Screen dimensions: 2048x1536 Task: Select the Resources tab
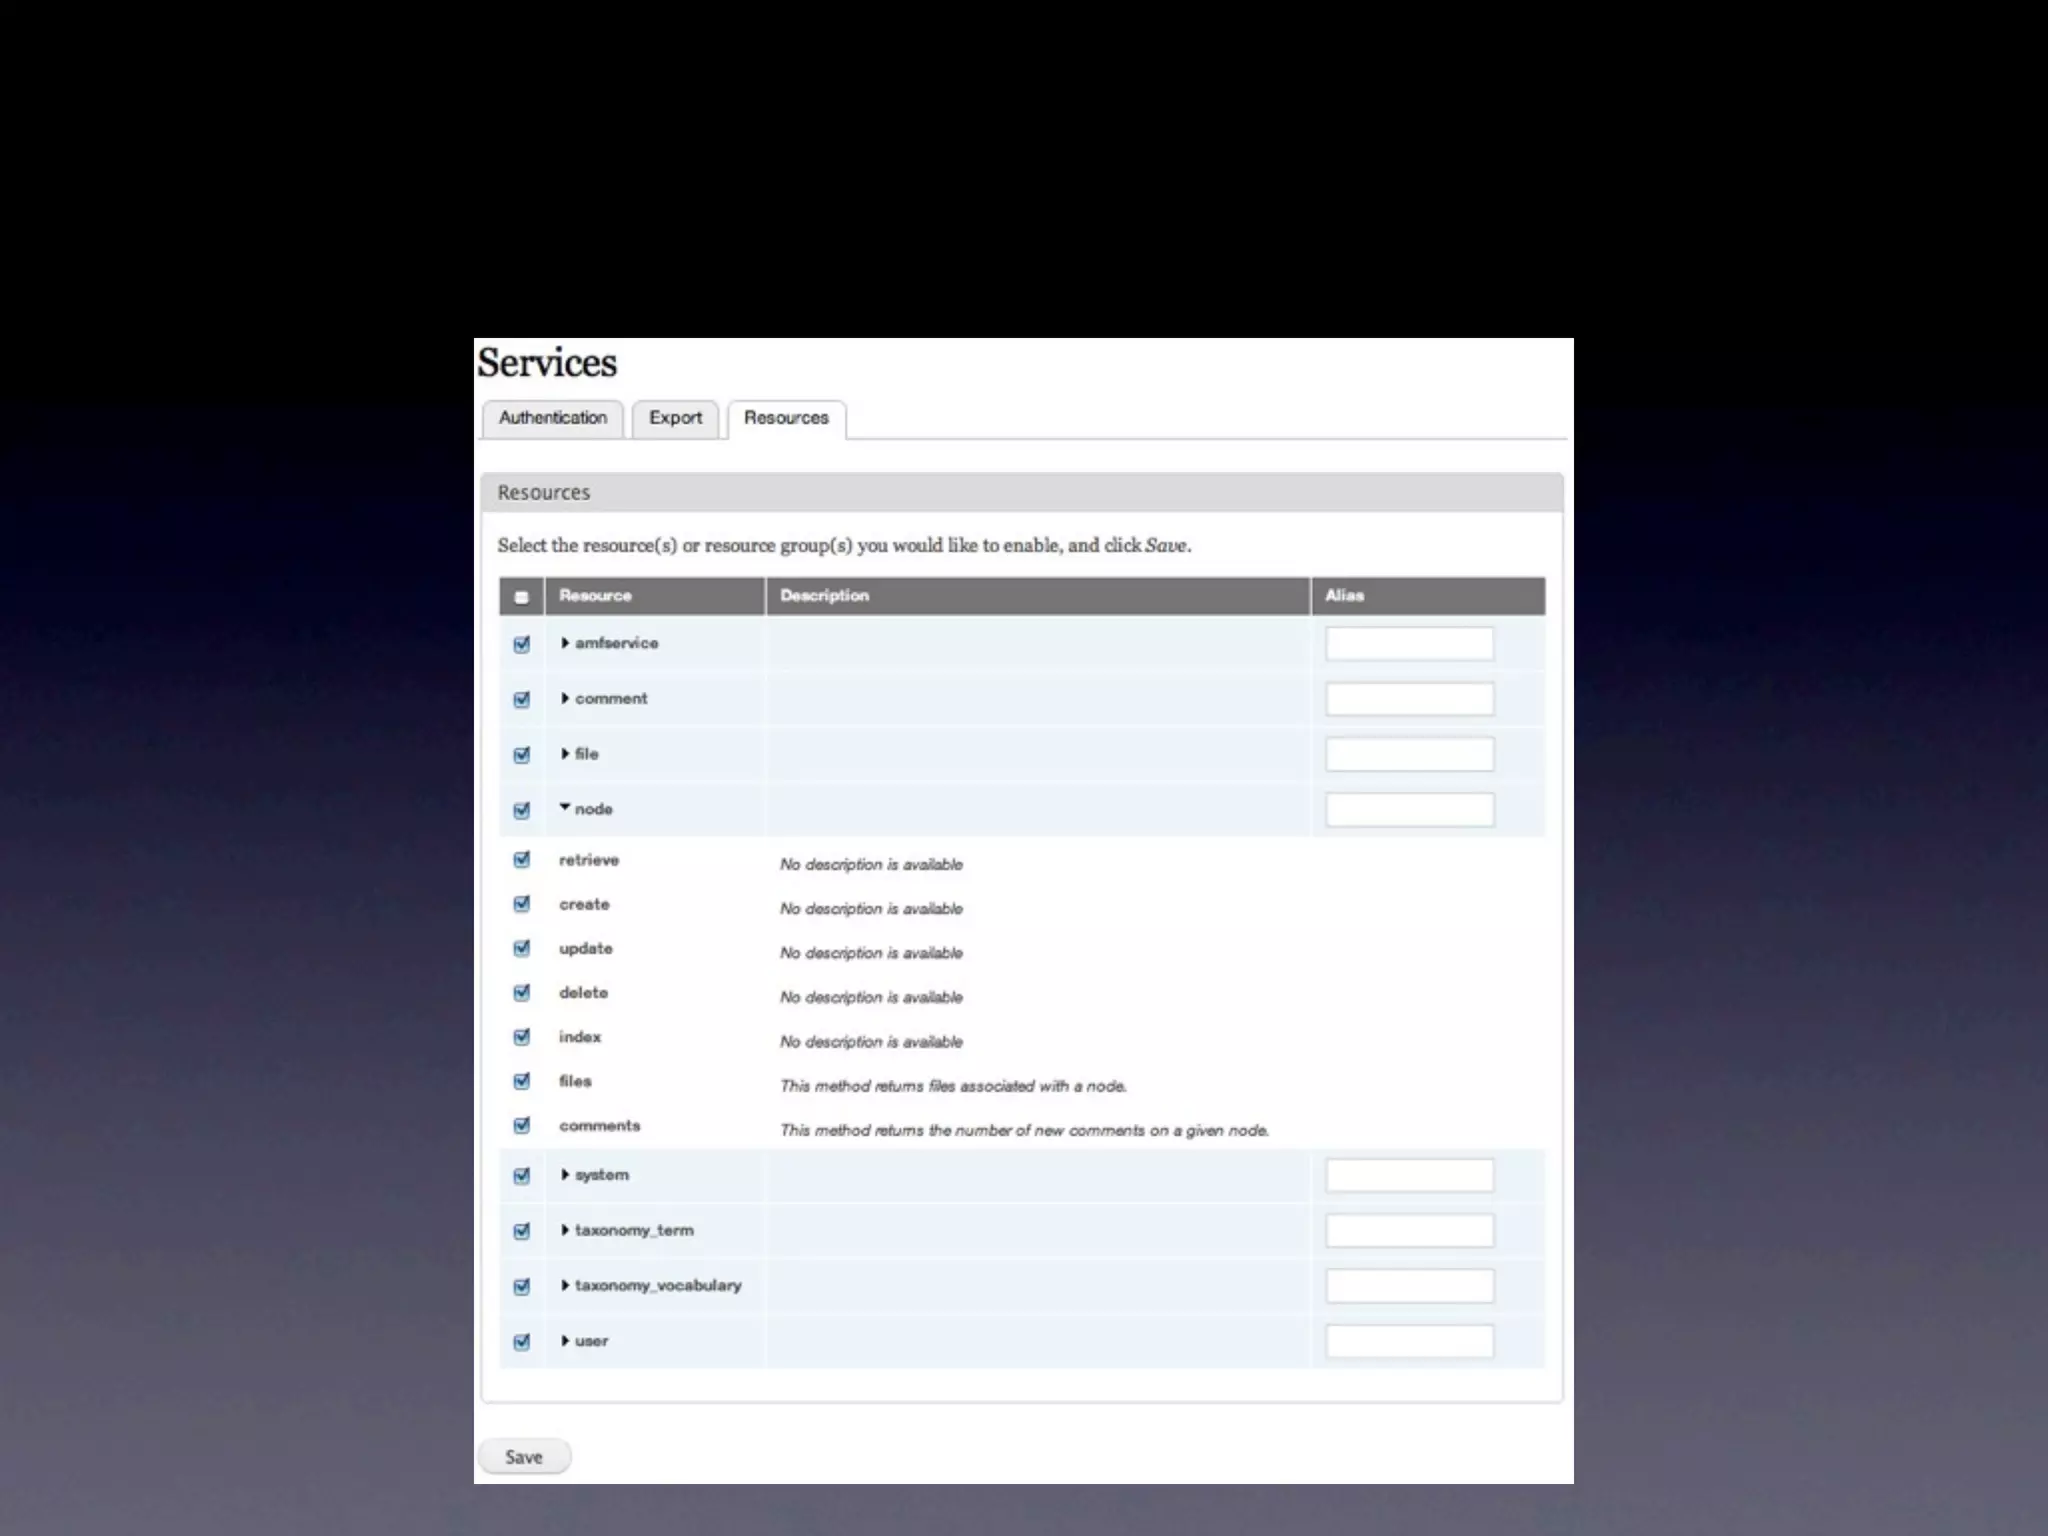coord(786,418)
